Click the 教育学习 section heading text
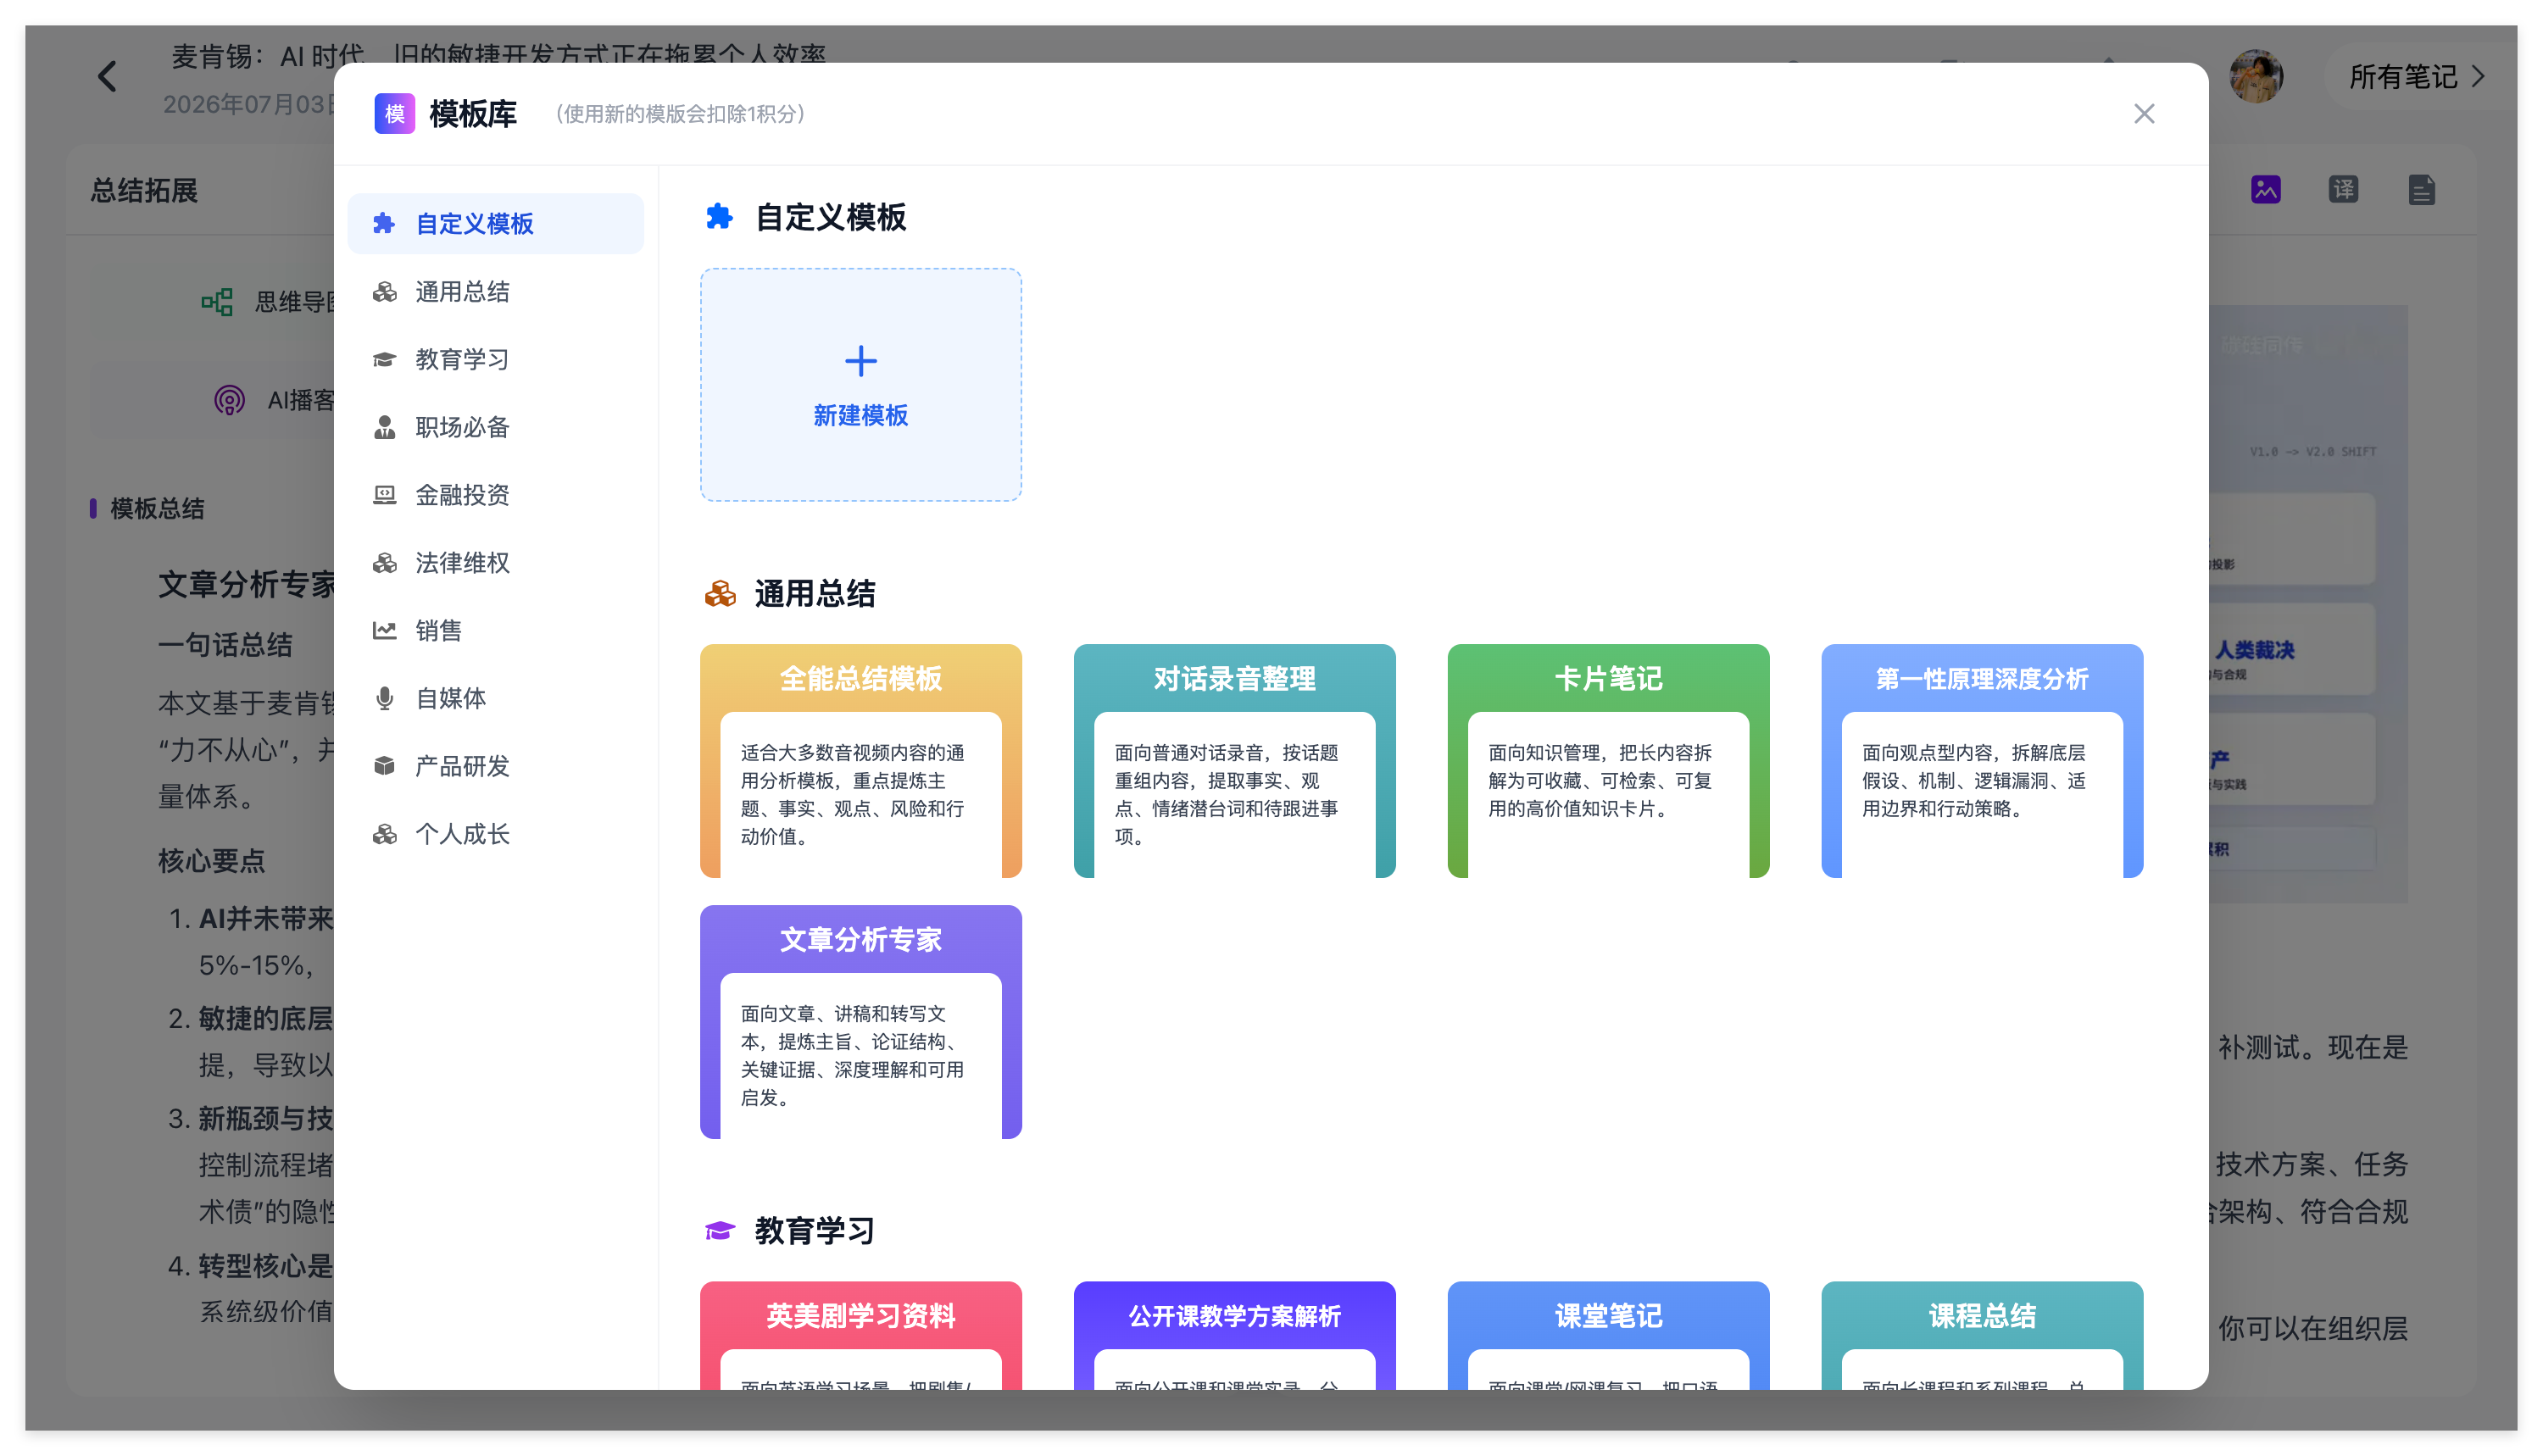This screenshot has height=1456, width=2543. (x=815, y=1231)
